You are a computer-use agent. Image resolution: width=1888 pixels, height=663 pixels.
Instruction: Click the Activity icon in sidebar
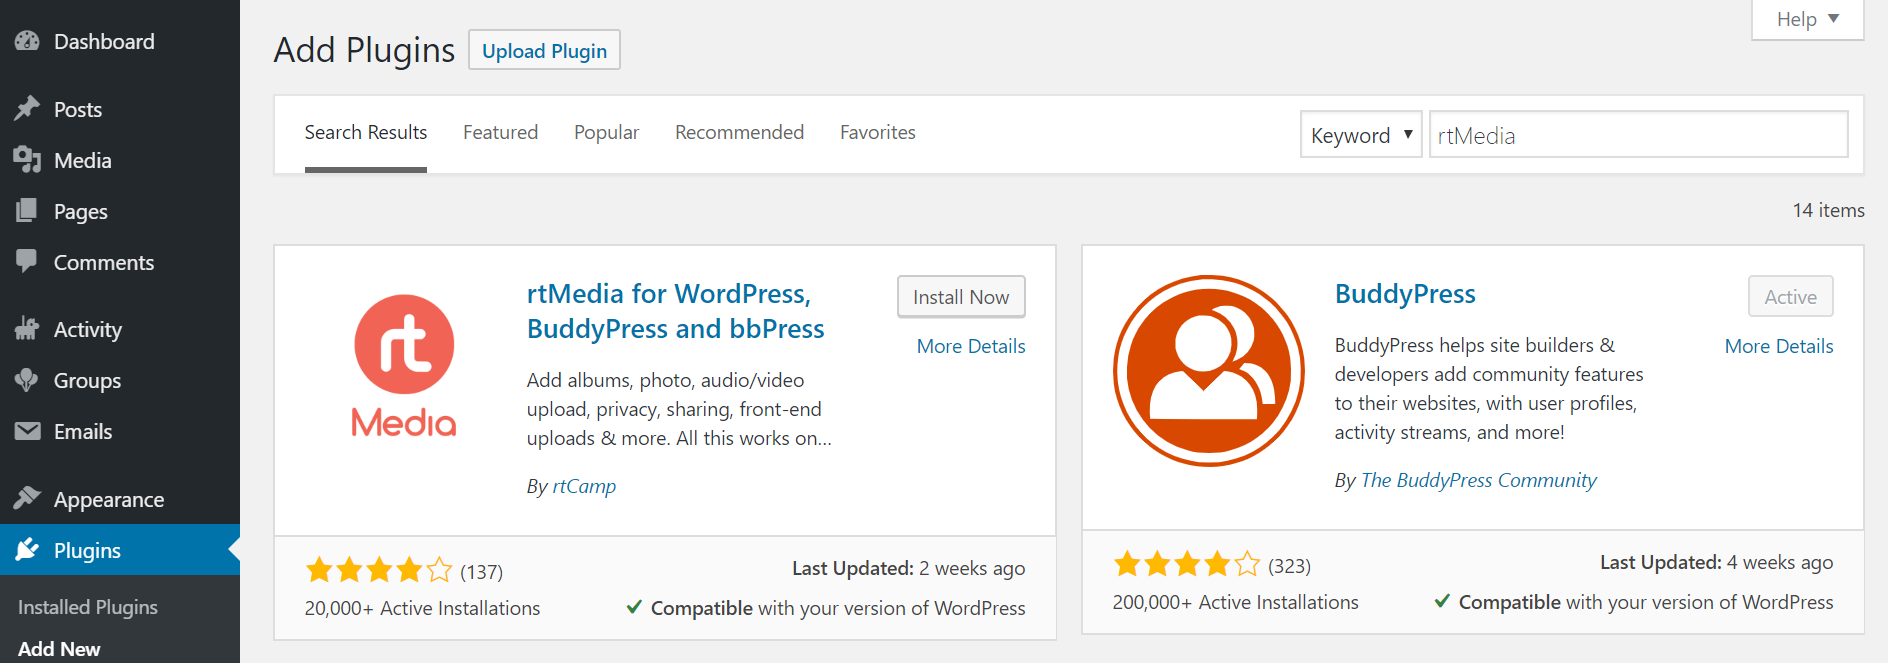tap(27, 329)
